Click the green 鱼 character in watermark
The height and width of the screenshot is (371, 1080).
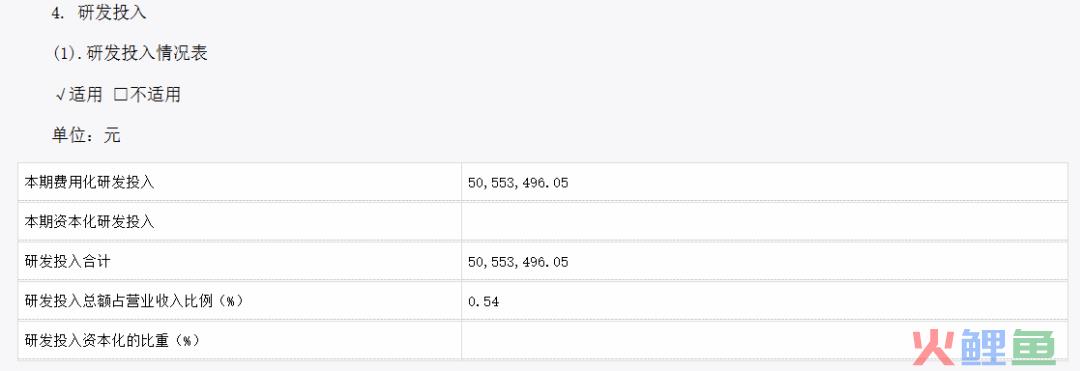coord(1032,348)
